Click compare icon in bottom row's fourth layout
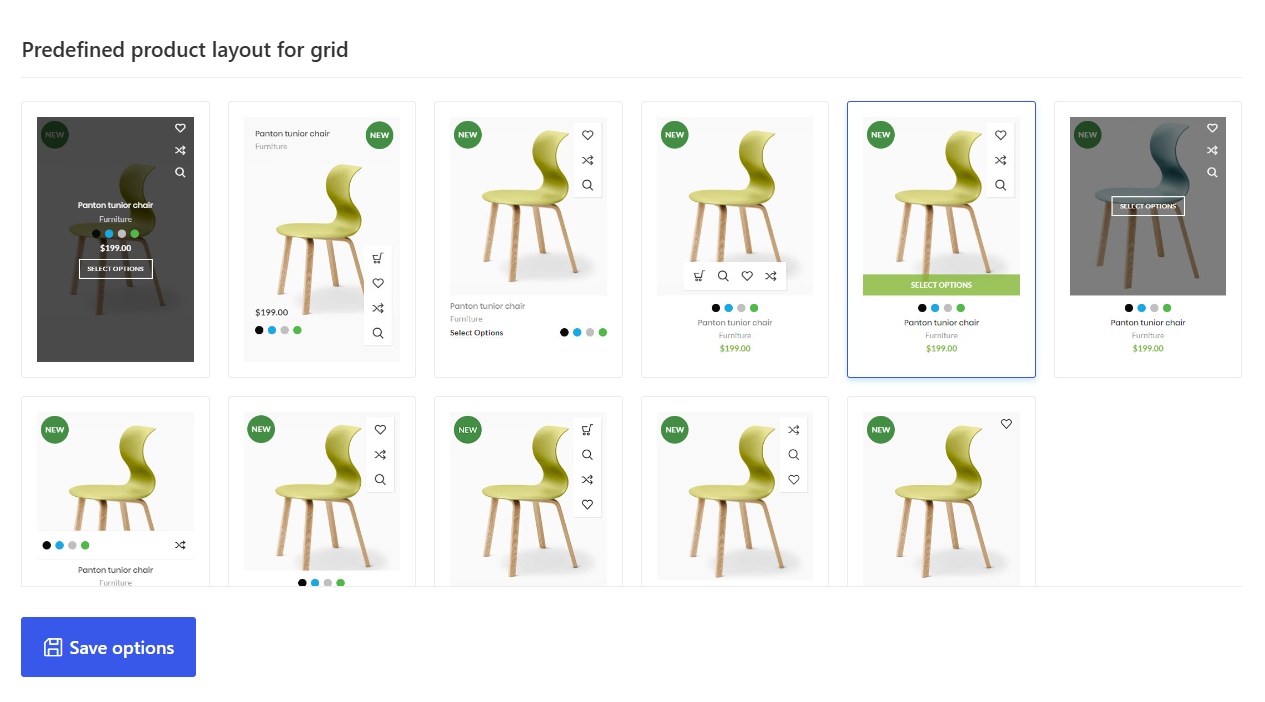This screenshot has width=1265, height=702. point(793,430)
